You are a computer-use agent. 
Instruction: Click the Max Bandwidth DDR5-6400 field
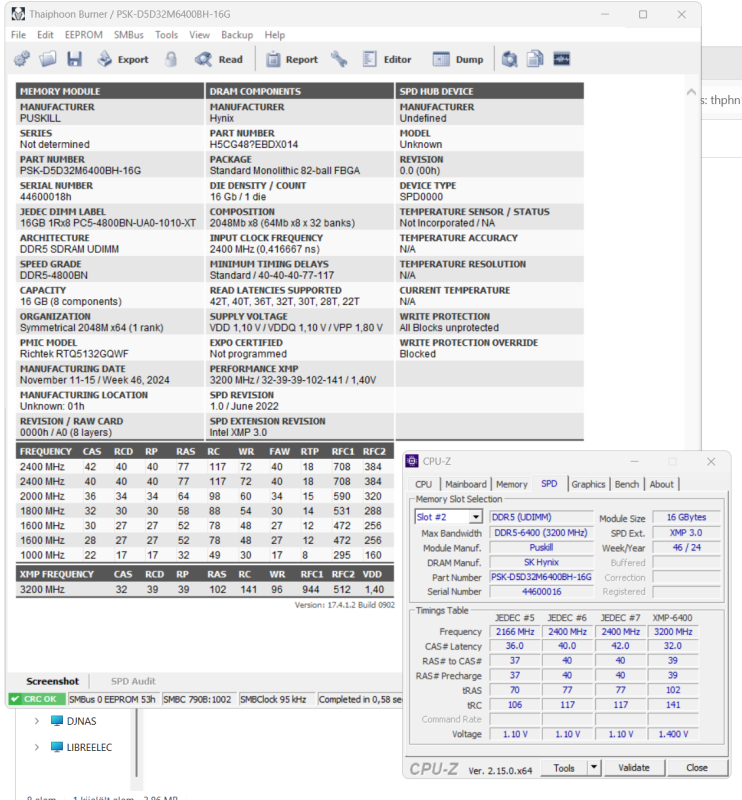541,533
